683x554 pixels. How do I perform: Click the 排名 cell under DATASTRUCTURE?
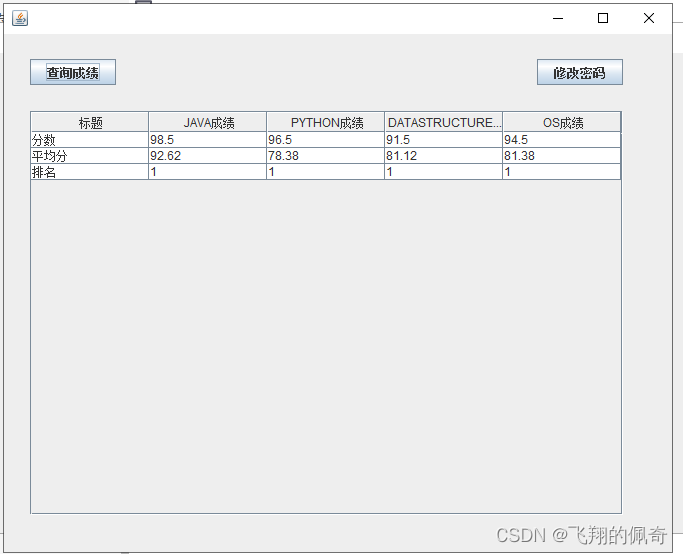[444, 172]
